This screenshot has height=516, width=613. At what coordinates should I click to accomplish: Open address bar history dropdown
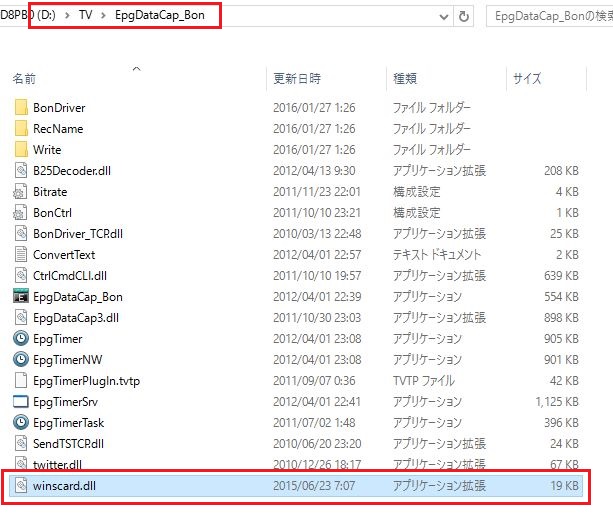[444, 17]
